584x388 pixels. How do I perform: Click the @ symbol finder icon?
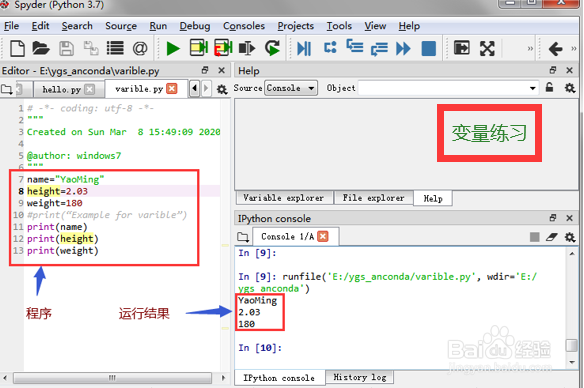[x=140, y=48]
